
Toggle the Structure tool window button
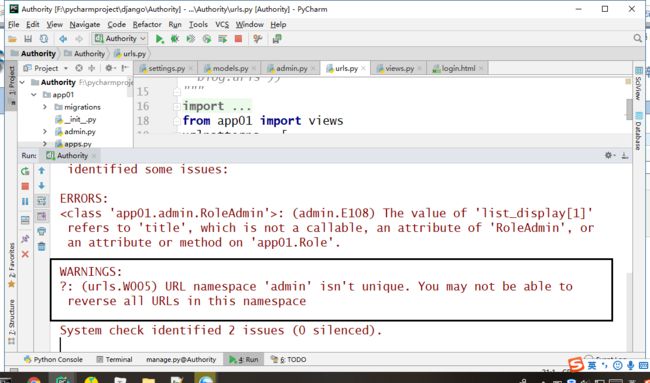coord(12,322)
